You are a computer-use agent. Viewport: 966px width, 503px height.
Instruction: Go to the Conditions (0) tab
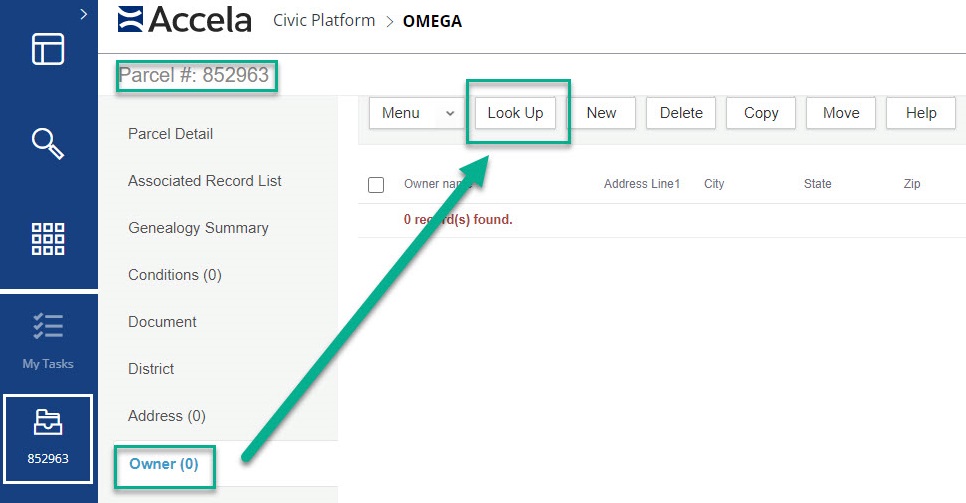click(x=175, y=275)
